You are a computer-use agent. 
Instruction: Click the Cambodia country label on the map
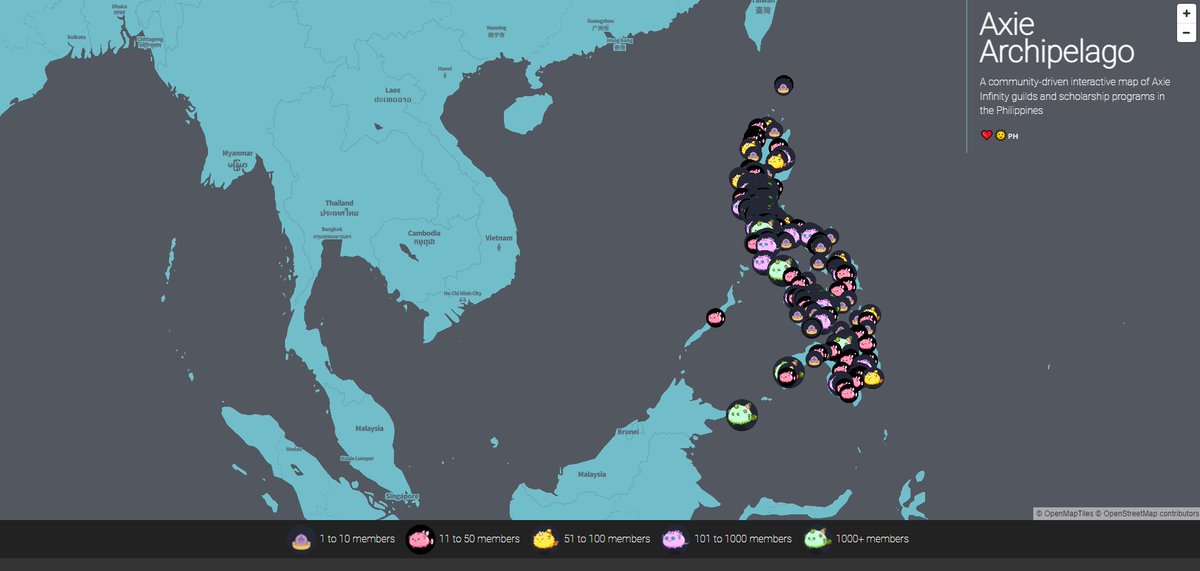pos(424,237)
